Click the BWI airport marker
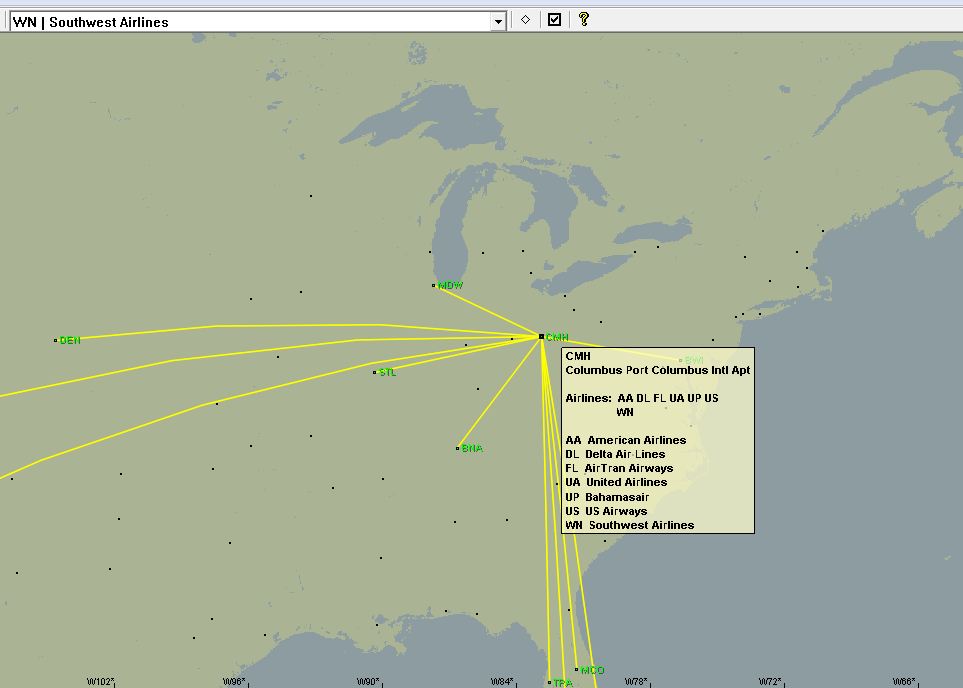 click(x=681, y=360)
